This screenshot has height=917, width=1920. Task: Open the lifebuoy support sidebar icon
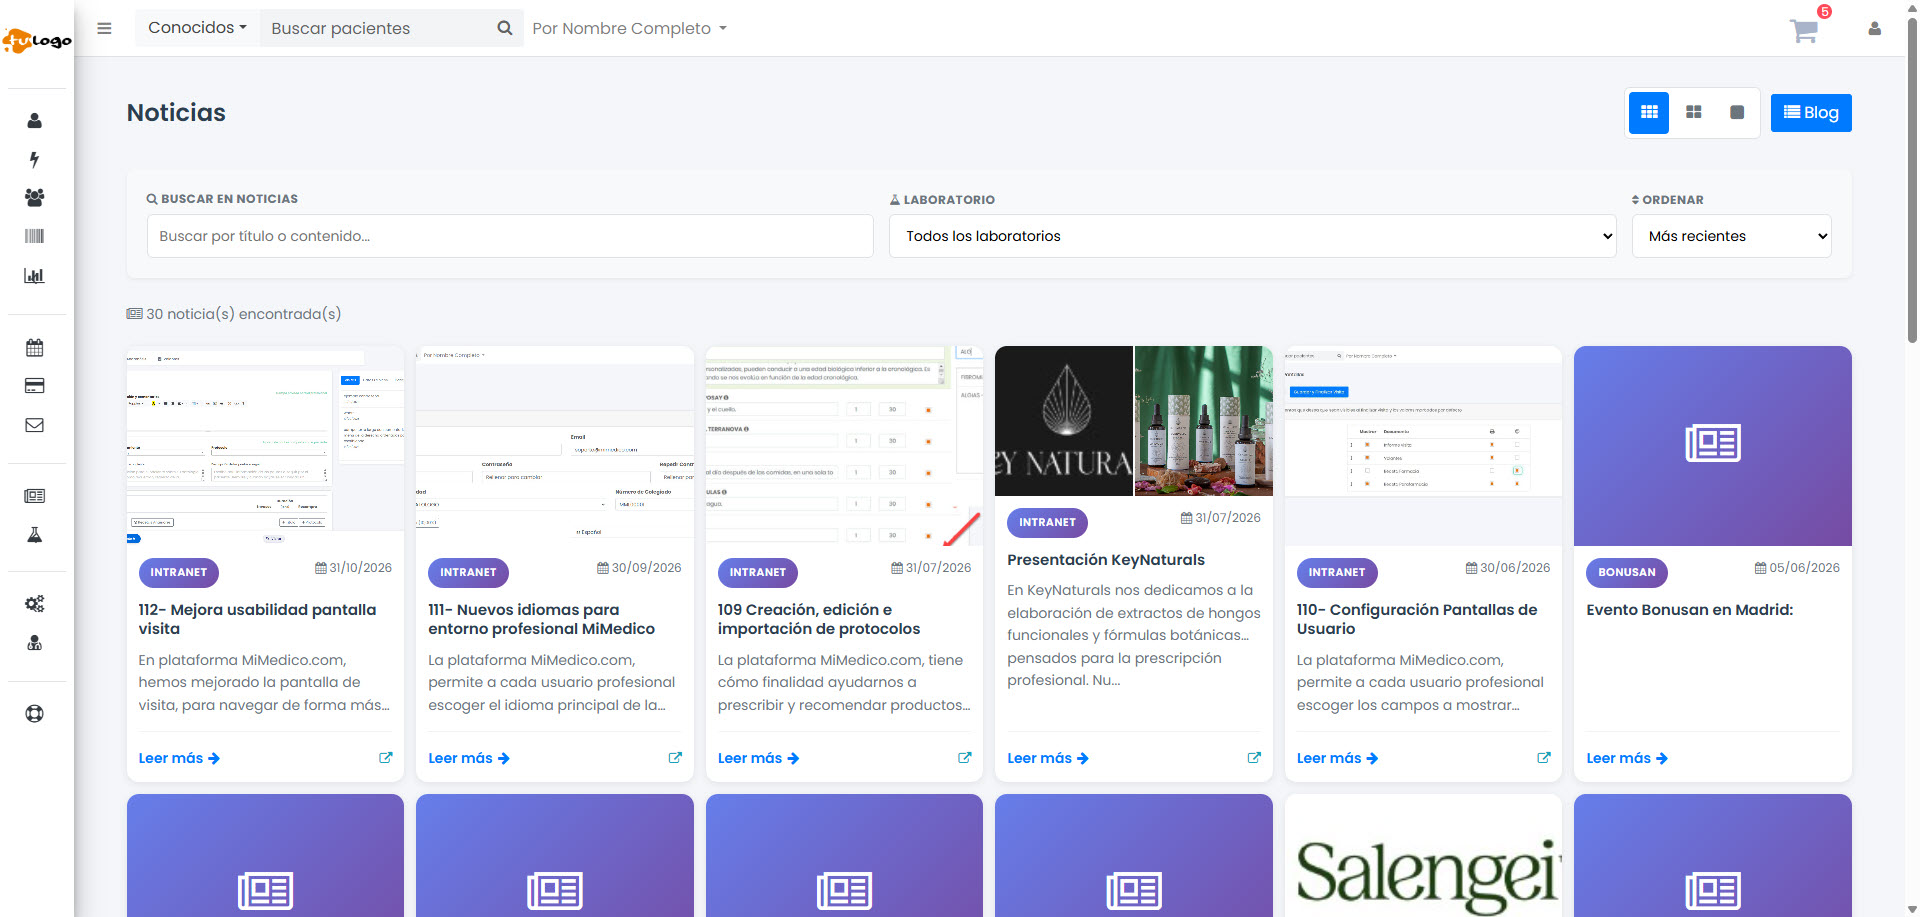coord(35,714)
